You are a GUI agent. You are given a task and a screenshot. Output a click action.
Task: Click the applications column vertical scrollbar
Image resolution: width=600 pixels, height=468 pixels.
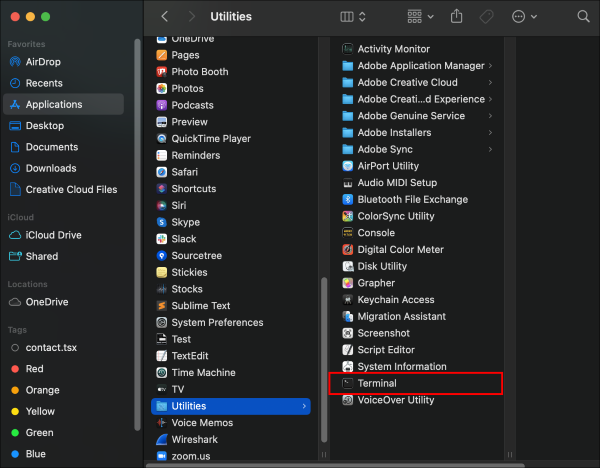pos(324,360)
